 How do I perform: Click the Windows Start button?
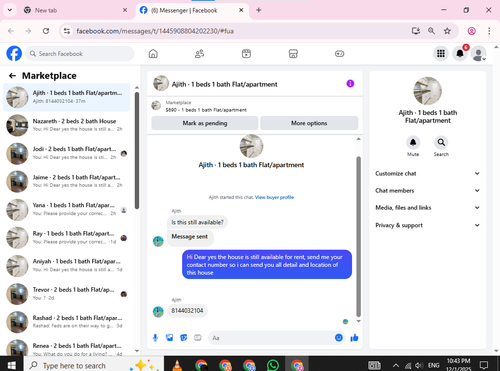tap(12, 365)
